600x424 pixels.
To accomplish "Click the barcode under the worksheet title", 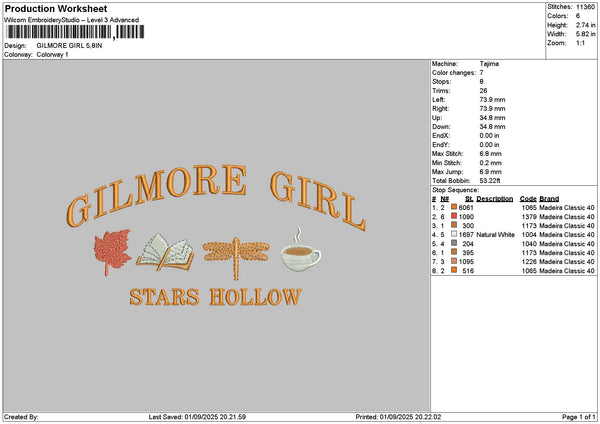I will [75, 32].
